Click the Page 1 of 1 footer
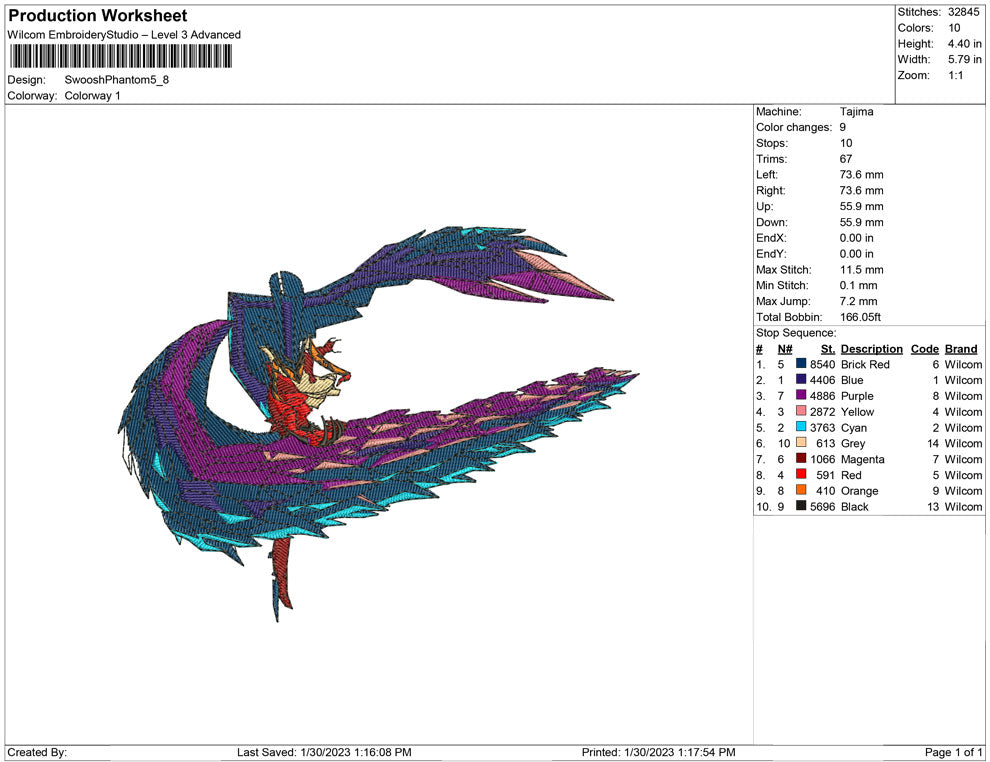Image resolution: width=990 pixels, height=762 pixels. [954, 752]
